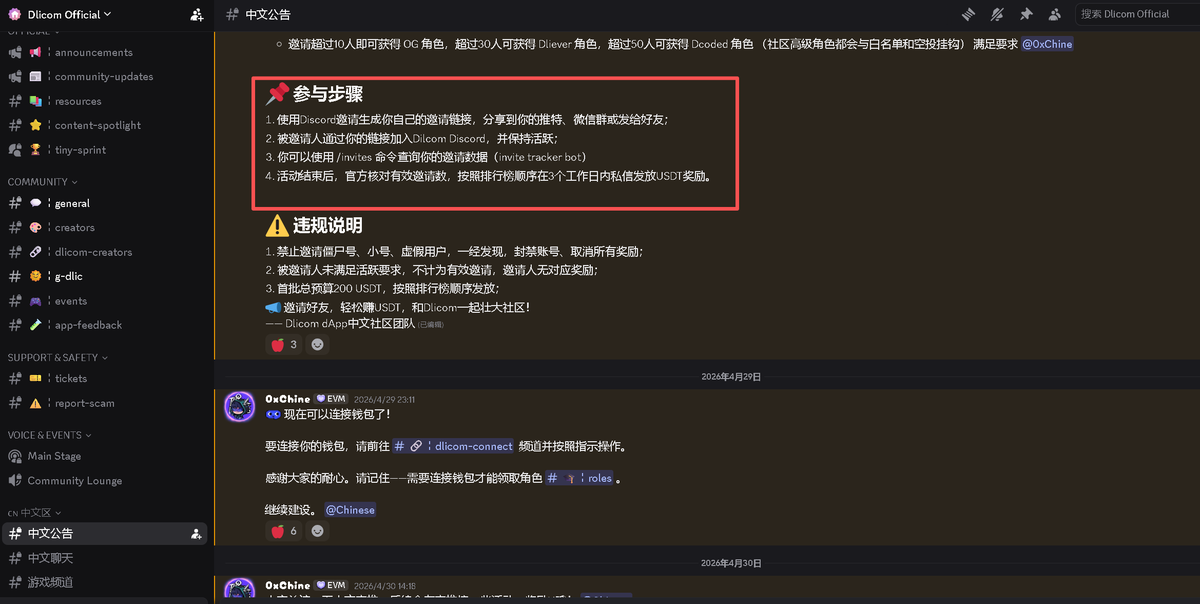Image resolution: width=1200 pixels, height=604 pixels.
Task: Click the Dlicom Official server home icon
Action: [x=15, y=14]
